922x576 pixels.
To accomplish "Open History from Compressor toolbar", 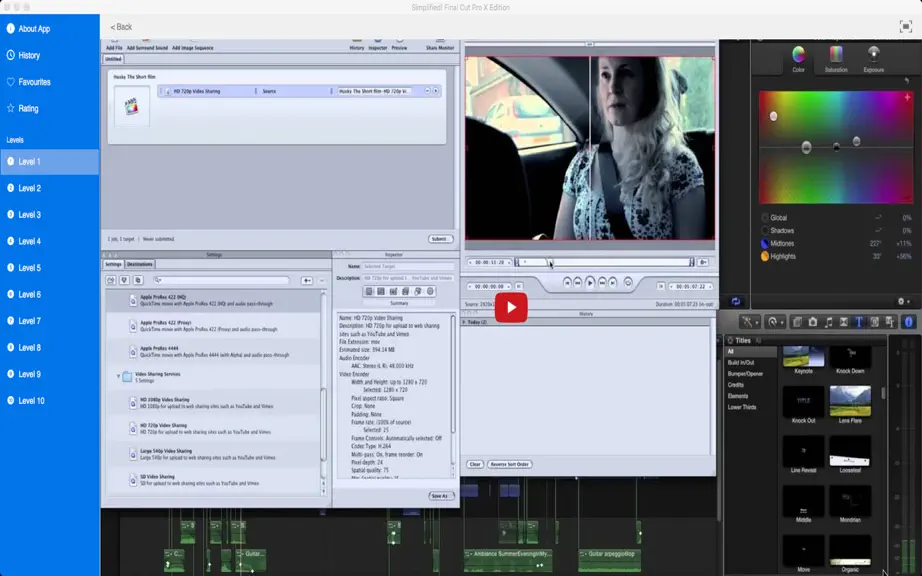I will tap(357, 45).
